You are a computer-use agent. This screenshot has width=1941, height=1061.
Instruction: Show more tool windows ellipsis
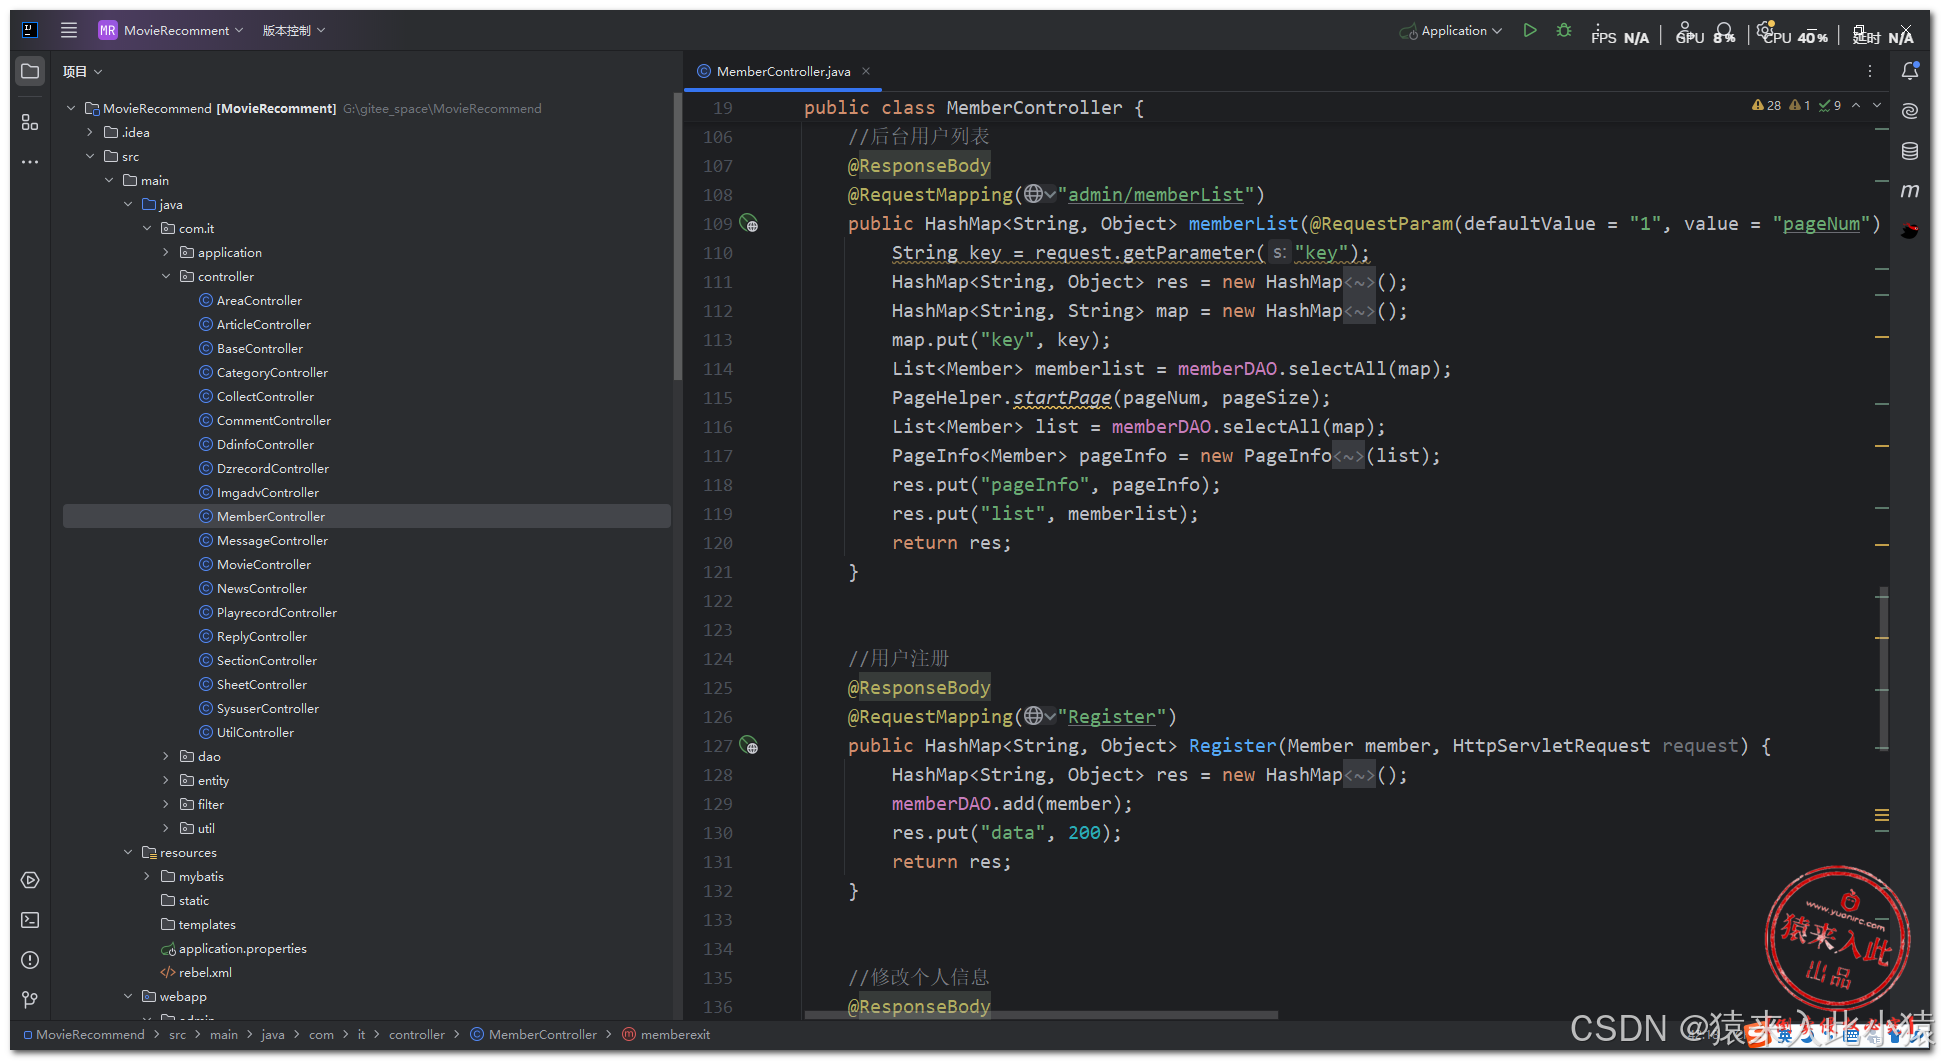30,161
